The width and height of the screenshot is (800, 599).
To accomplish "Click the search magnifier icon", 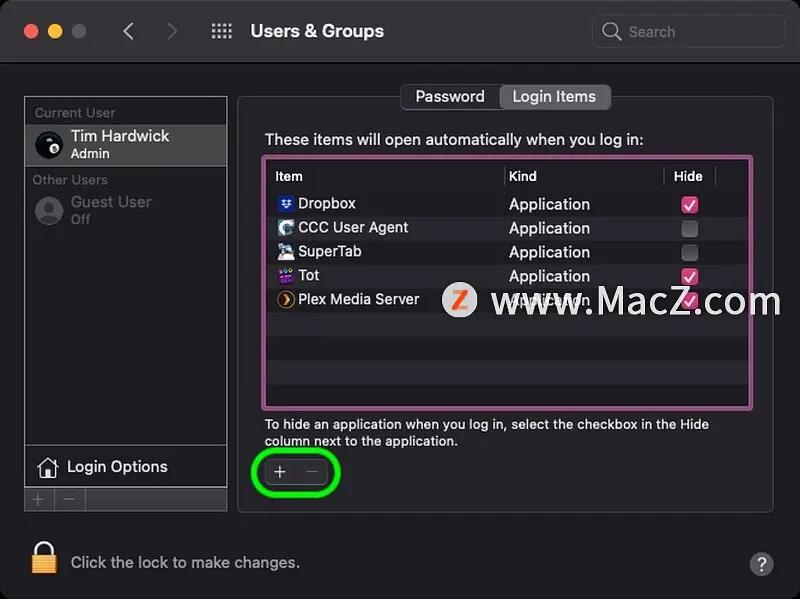I will pos(611,32).
